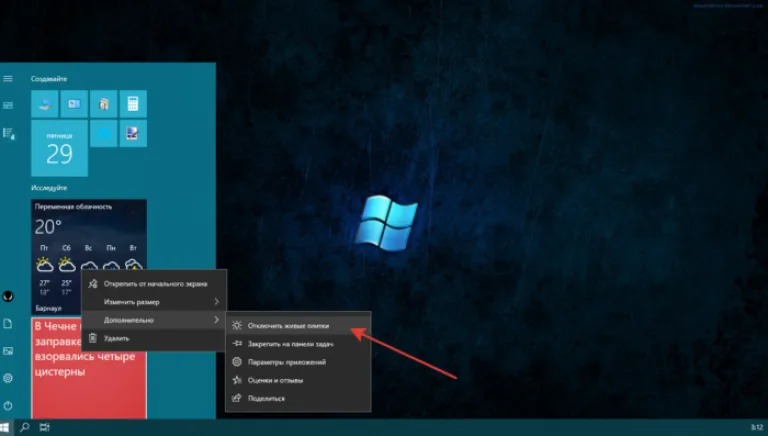Open Параметры приложений from submenu

(x=298, y=362)
